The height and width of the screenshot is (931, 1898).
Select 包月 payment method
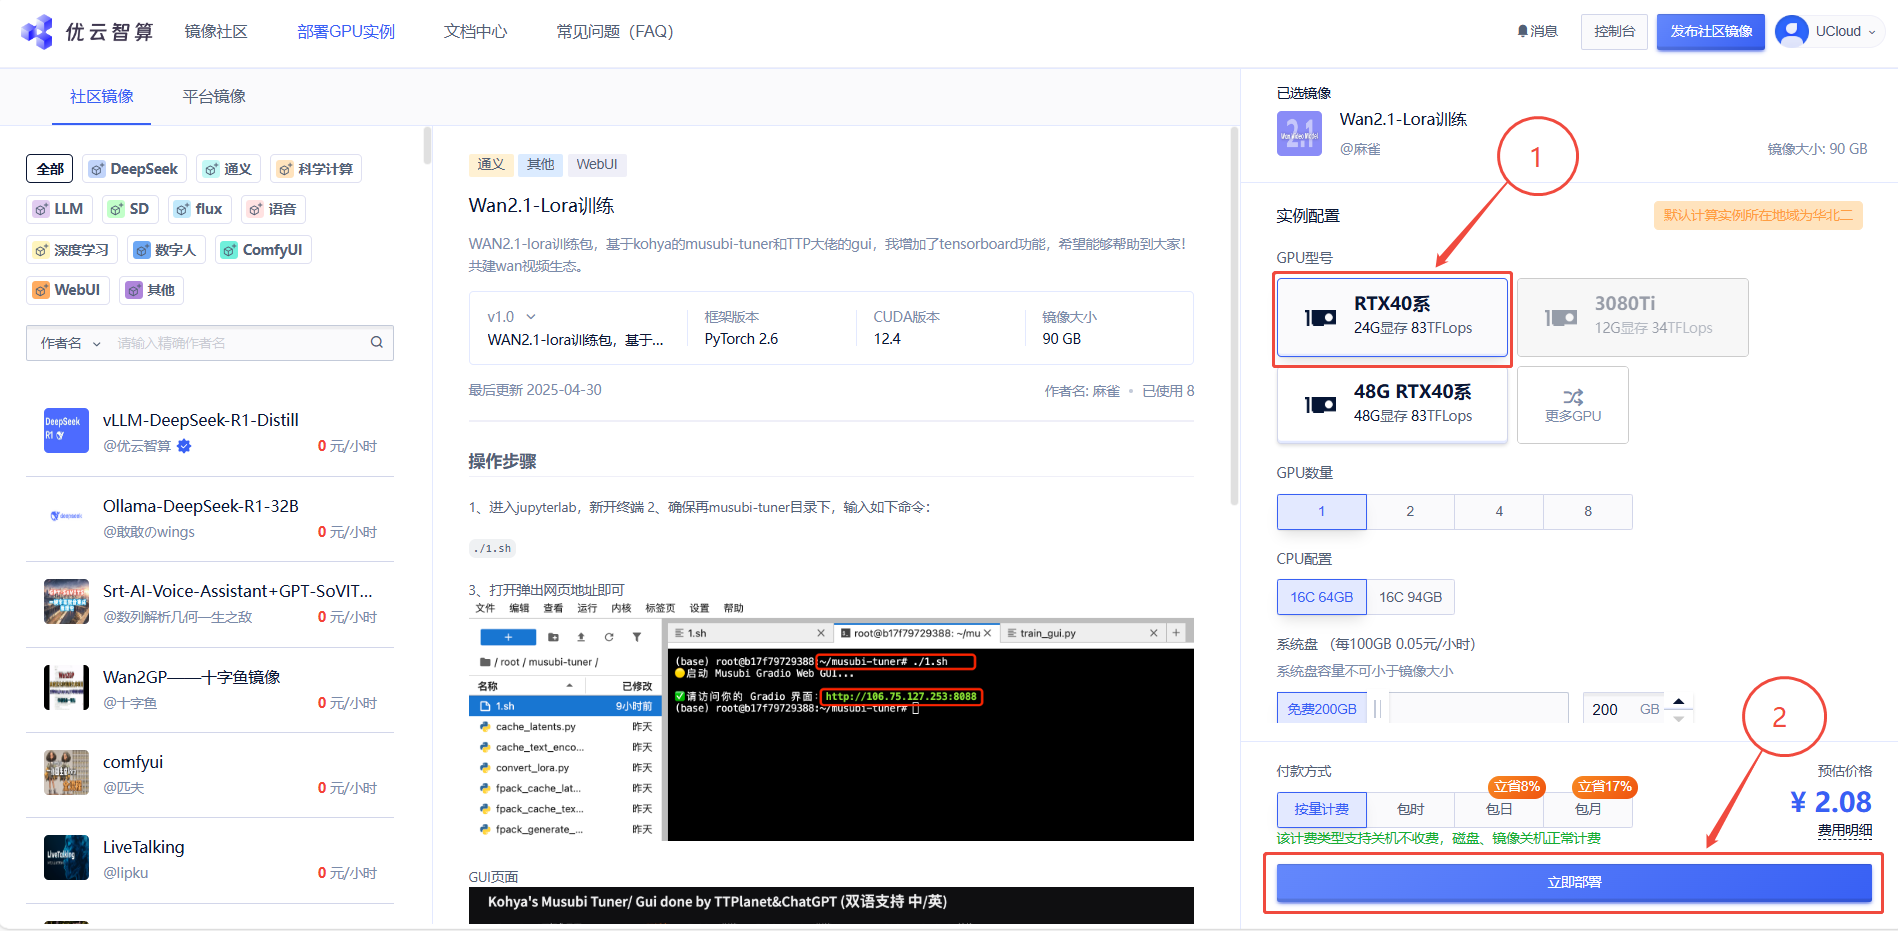[x=1588, y=810]
